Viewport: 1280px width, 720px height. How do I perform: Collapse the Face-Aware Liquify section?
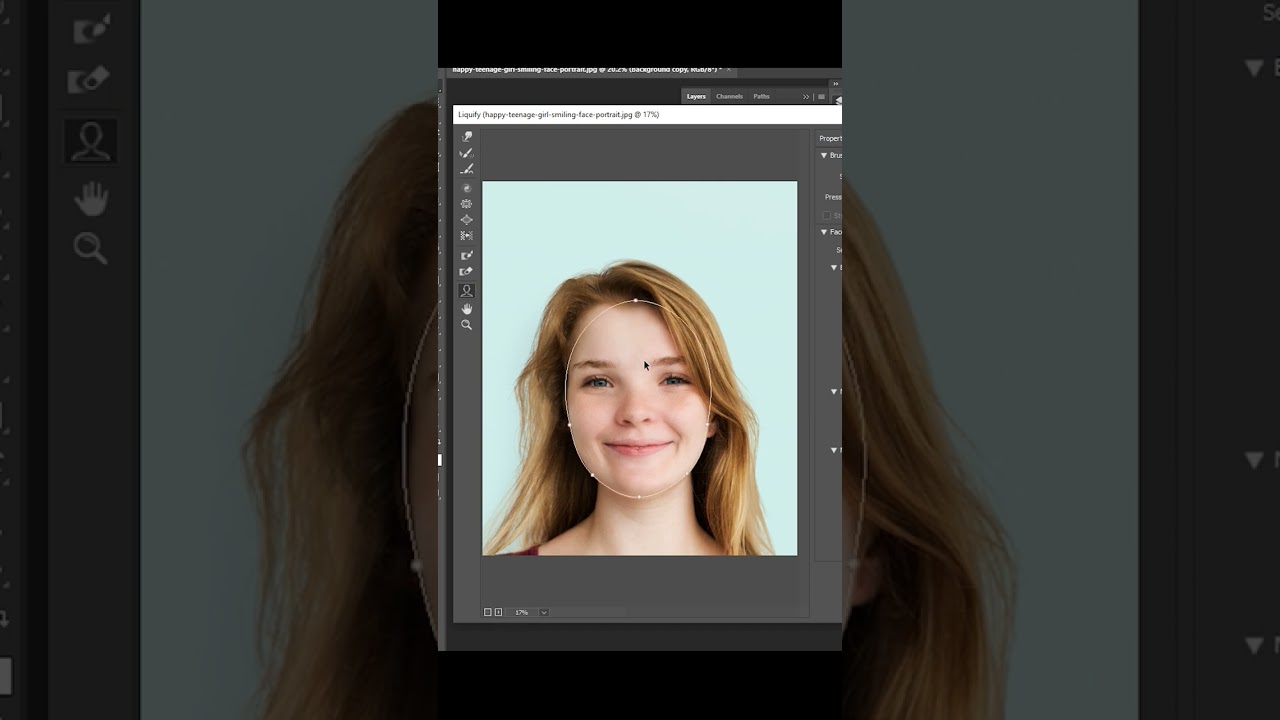824,232
